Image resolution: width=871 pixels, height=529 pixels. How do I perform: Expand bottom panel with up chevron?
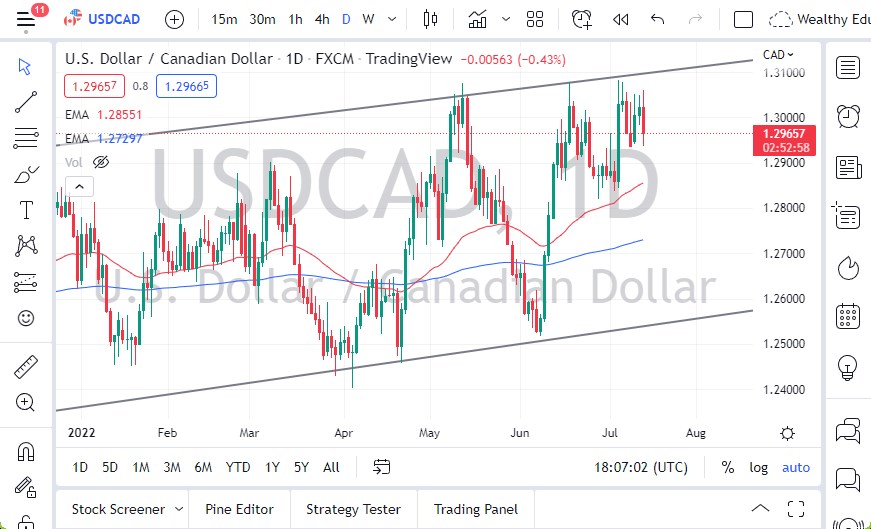click(x=760, y=508)
